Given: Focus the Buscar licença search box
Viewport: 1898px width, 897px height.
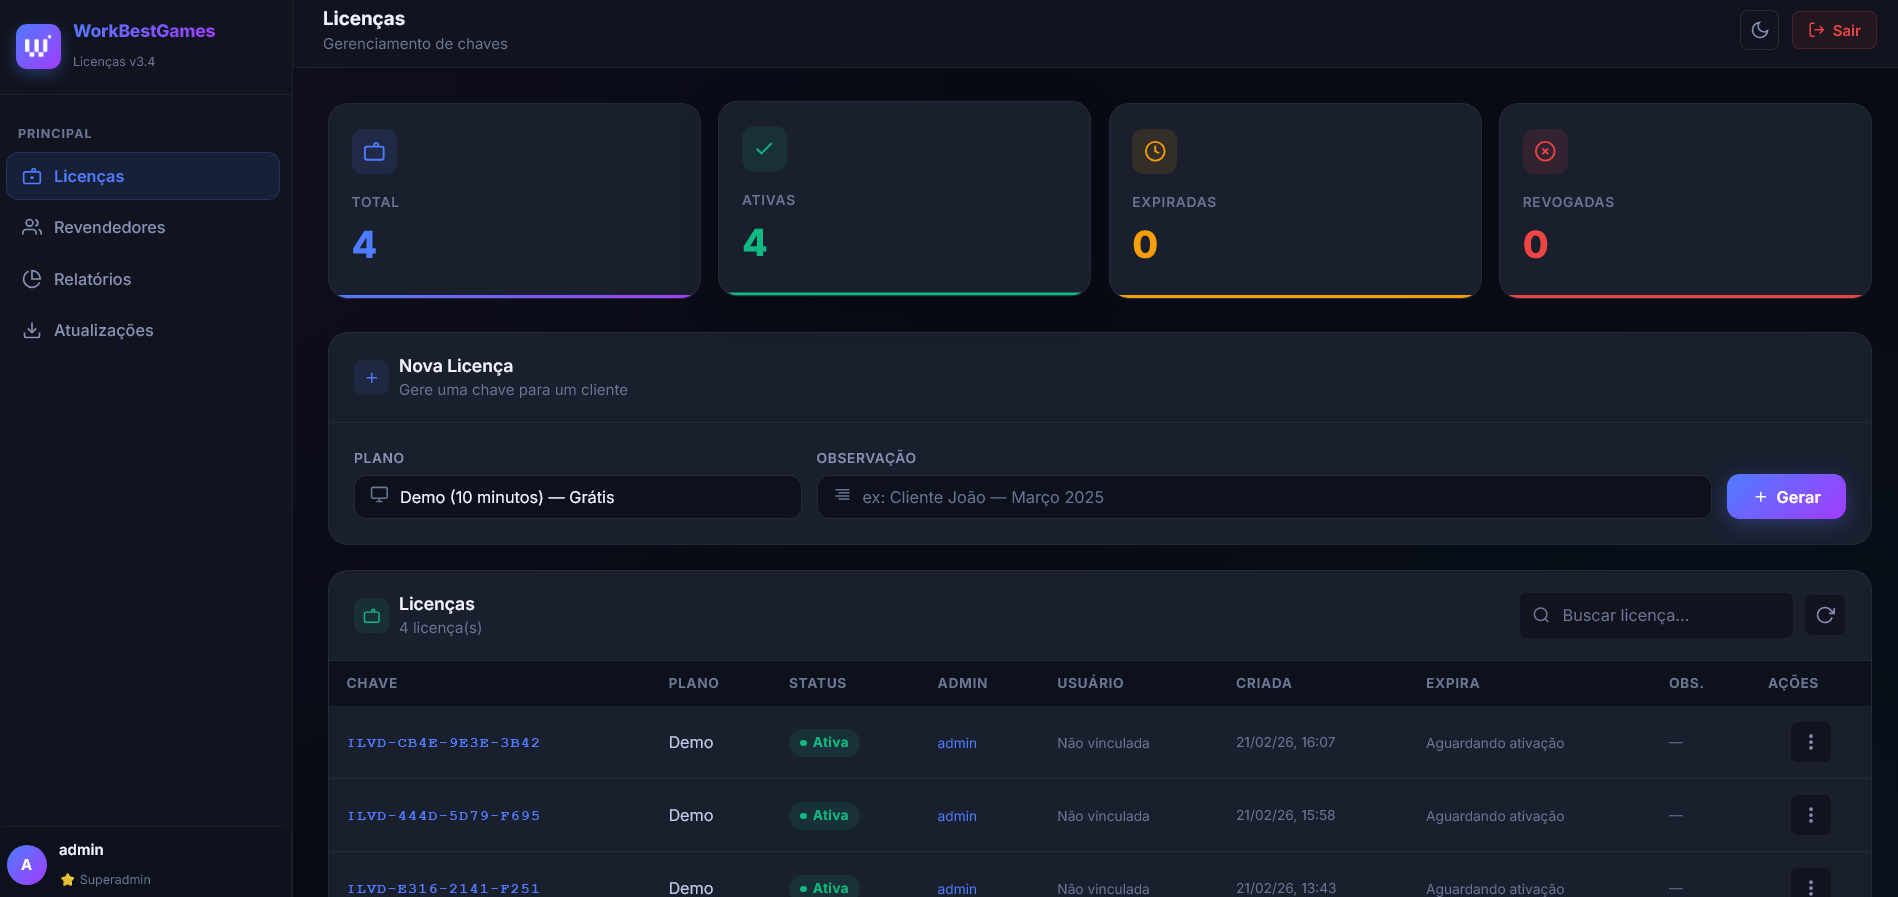Looking at the screenshot, I should tap(1656, 615).
